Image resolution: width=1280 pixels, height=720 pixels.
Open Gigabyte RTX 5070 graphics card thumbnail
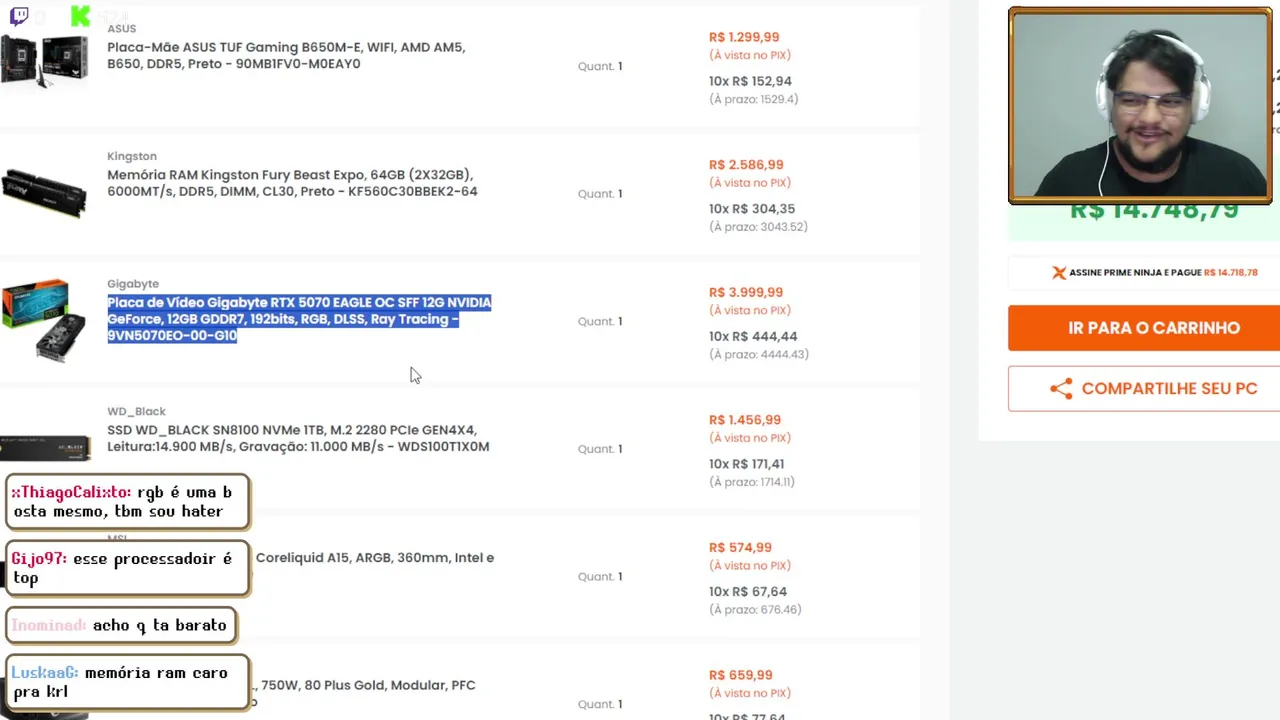tap(44, 320)
